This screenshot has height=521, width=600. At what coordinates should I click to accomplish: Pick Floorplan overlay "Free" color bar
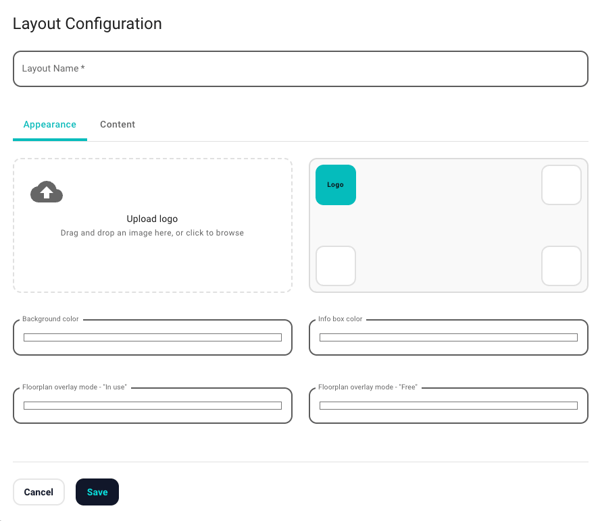coord(448,406)
